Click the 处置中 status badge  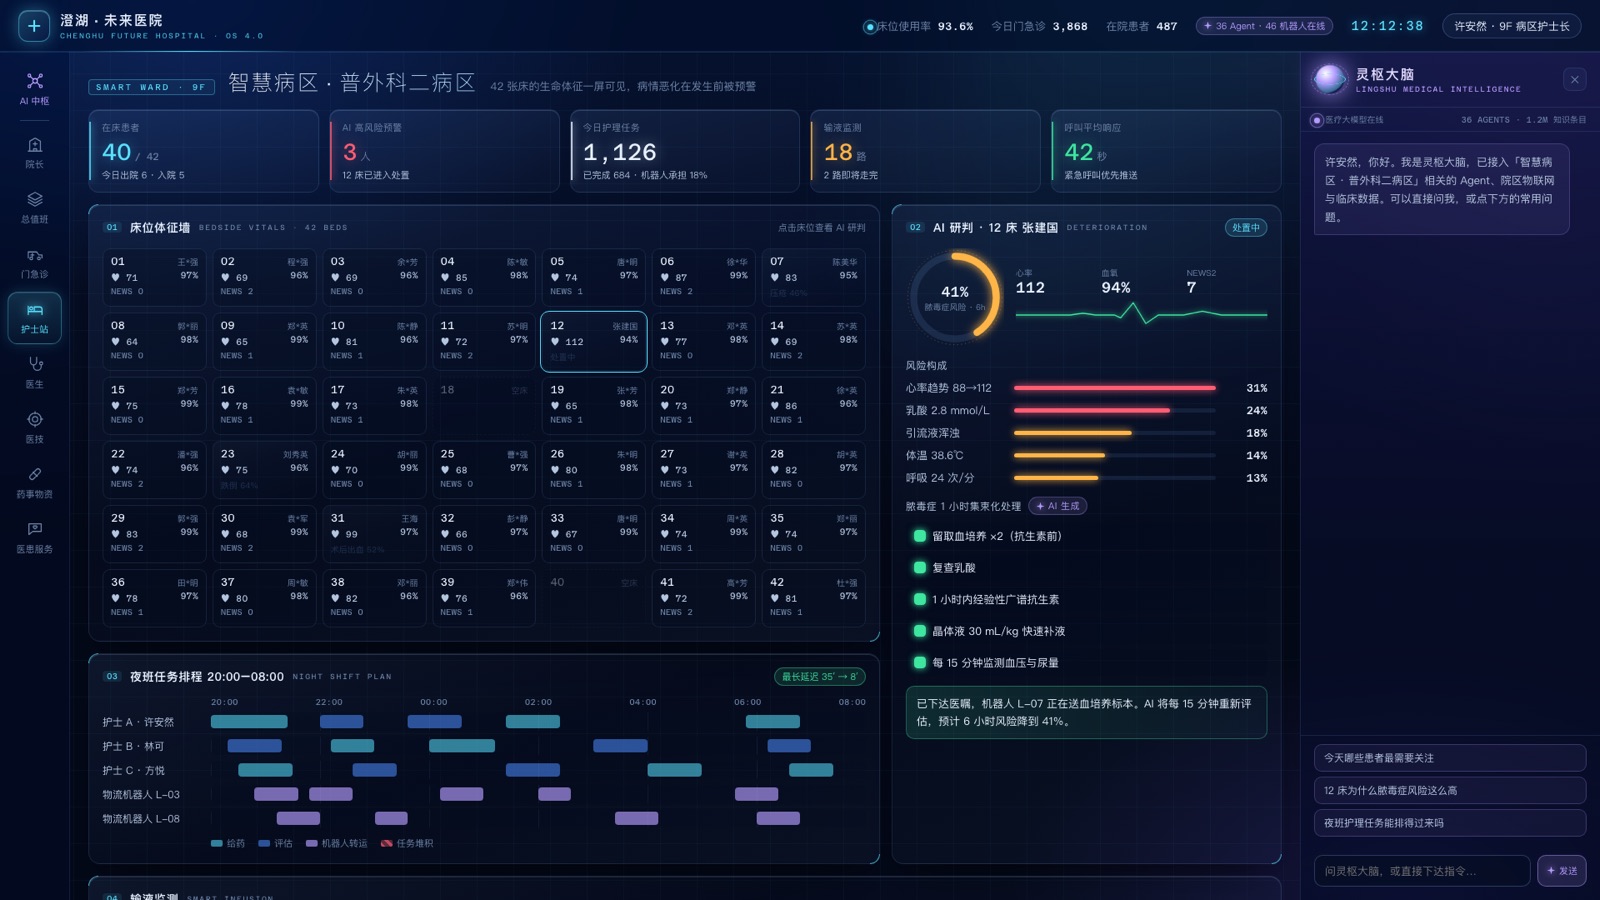(1246, 228)
